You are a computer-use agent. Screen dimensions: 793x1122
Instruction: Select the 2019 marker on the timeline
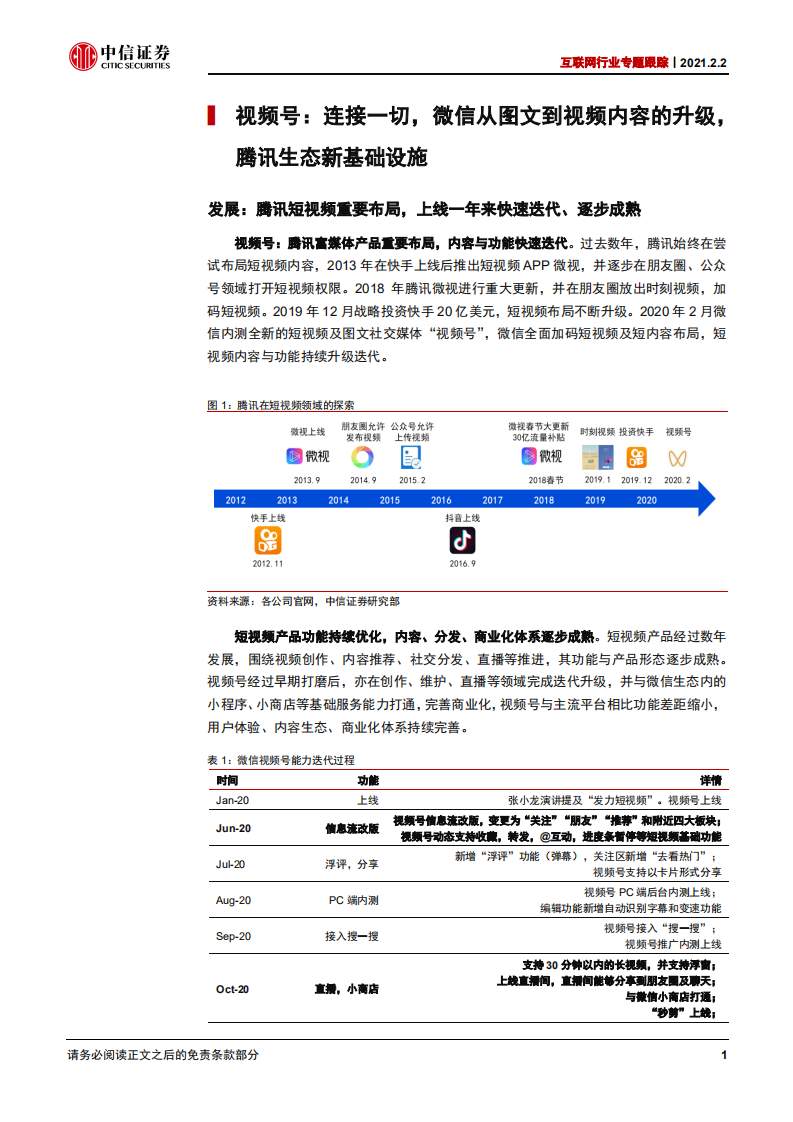click(595, 500)
